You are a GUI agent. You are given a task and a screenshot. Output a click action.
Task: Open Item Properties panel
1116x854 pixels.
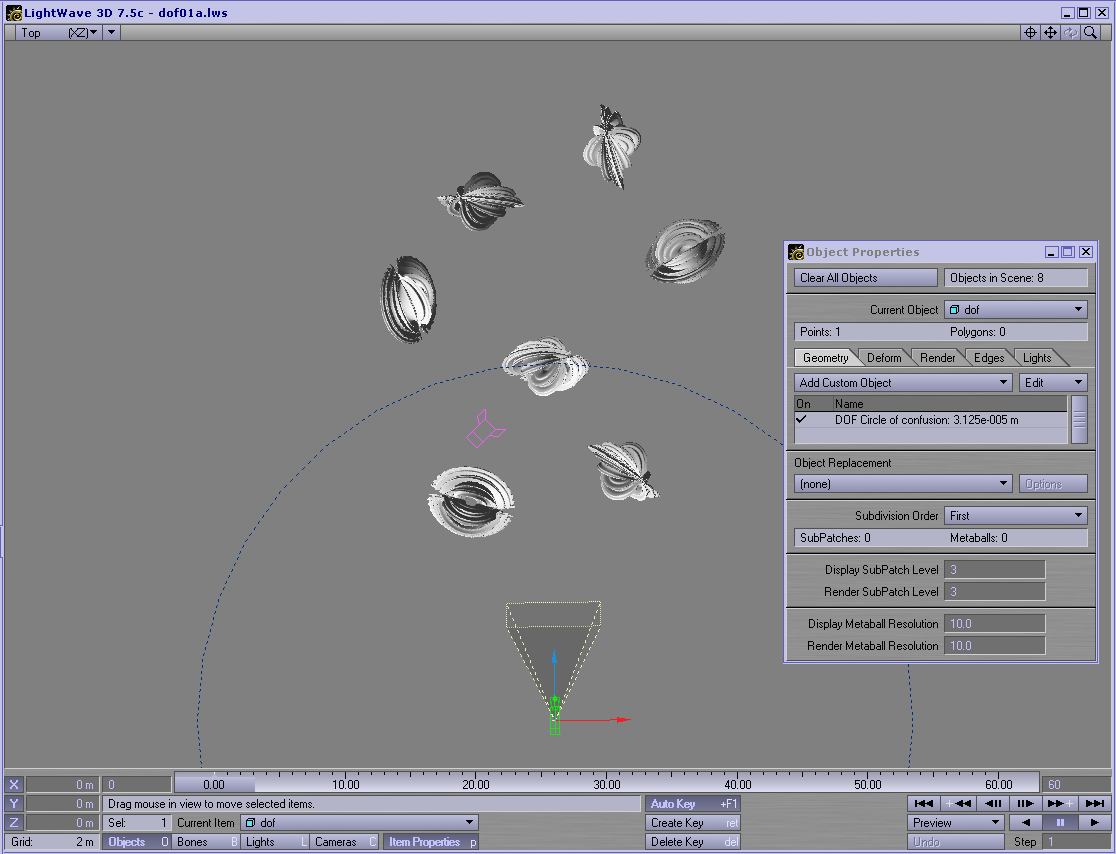[431, 842]
